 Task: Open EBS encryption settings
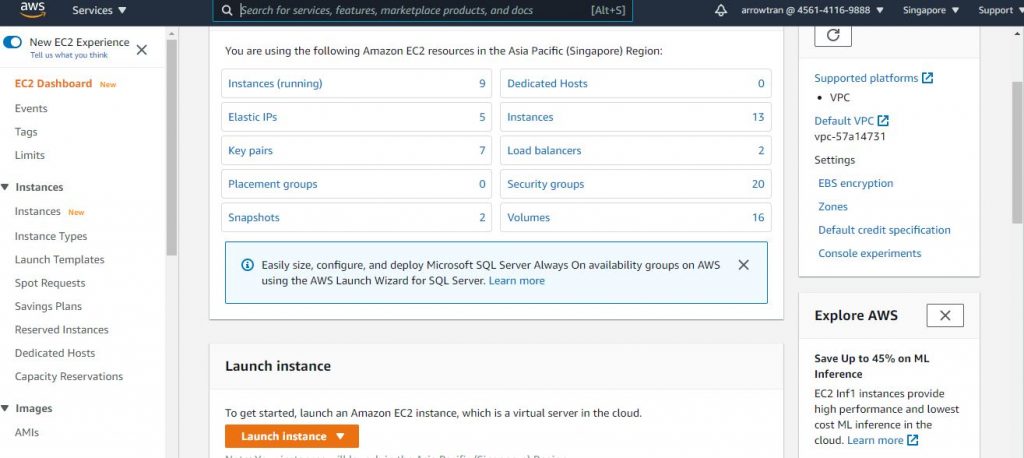click(856, 184)
